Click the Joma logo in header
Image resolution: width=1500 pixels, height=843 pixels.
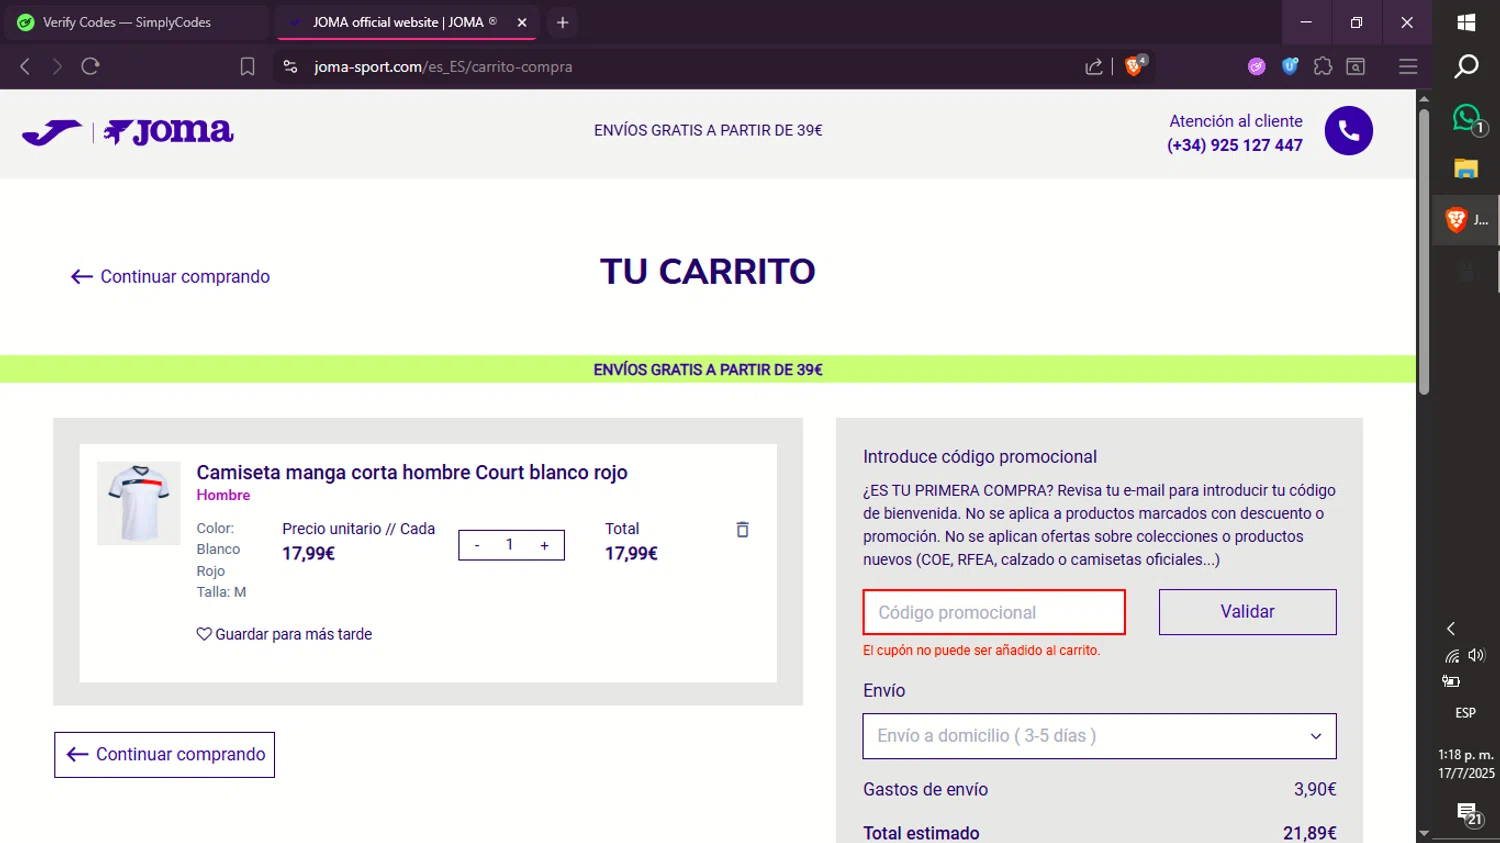[128, 132]
